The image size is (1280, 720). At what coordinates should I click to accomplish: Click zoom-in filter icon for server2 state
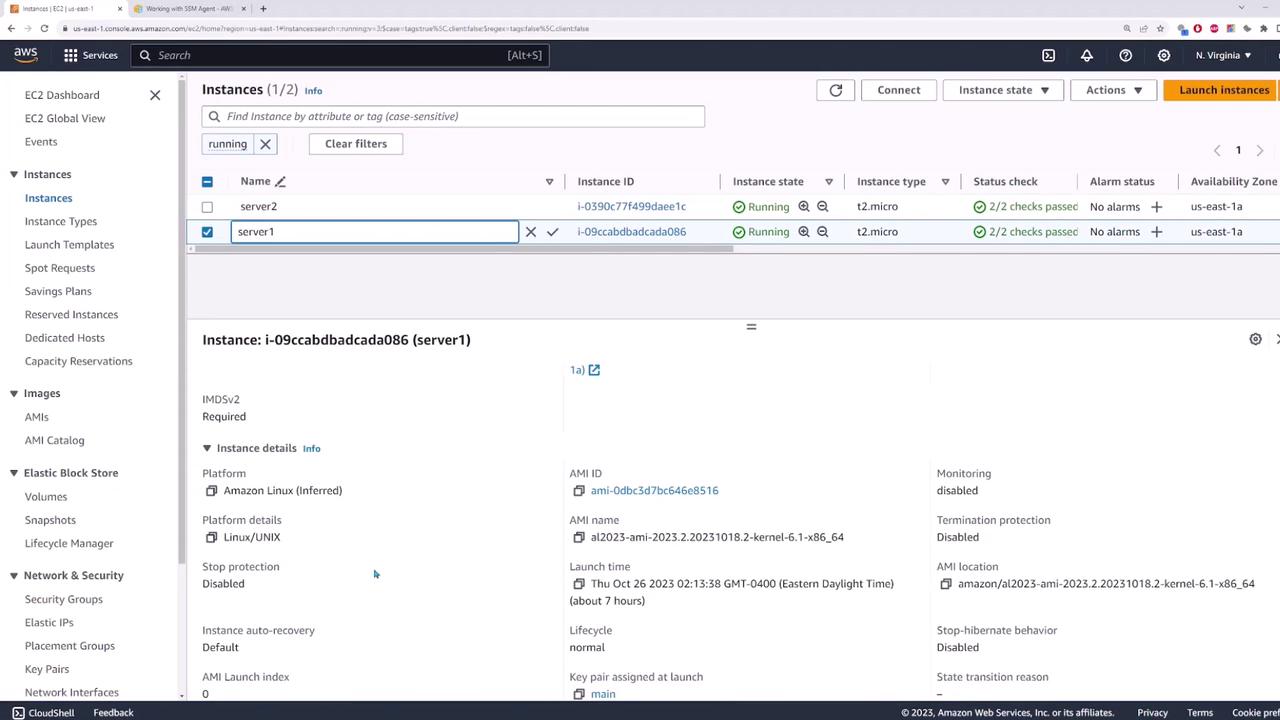[x=804, y=207]
